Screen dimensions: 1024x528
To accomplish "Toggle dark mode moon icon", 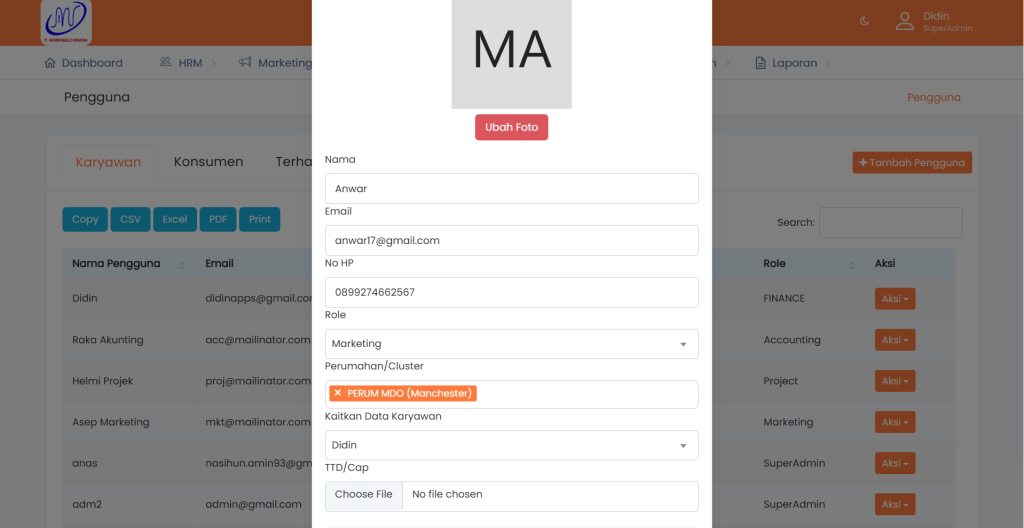I will tap(864, 21).
